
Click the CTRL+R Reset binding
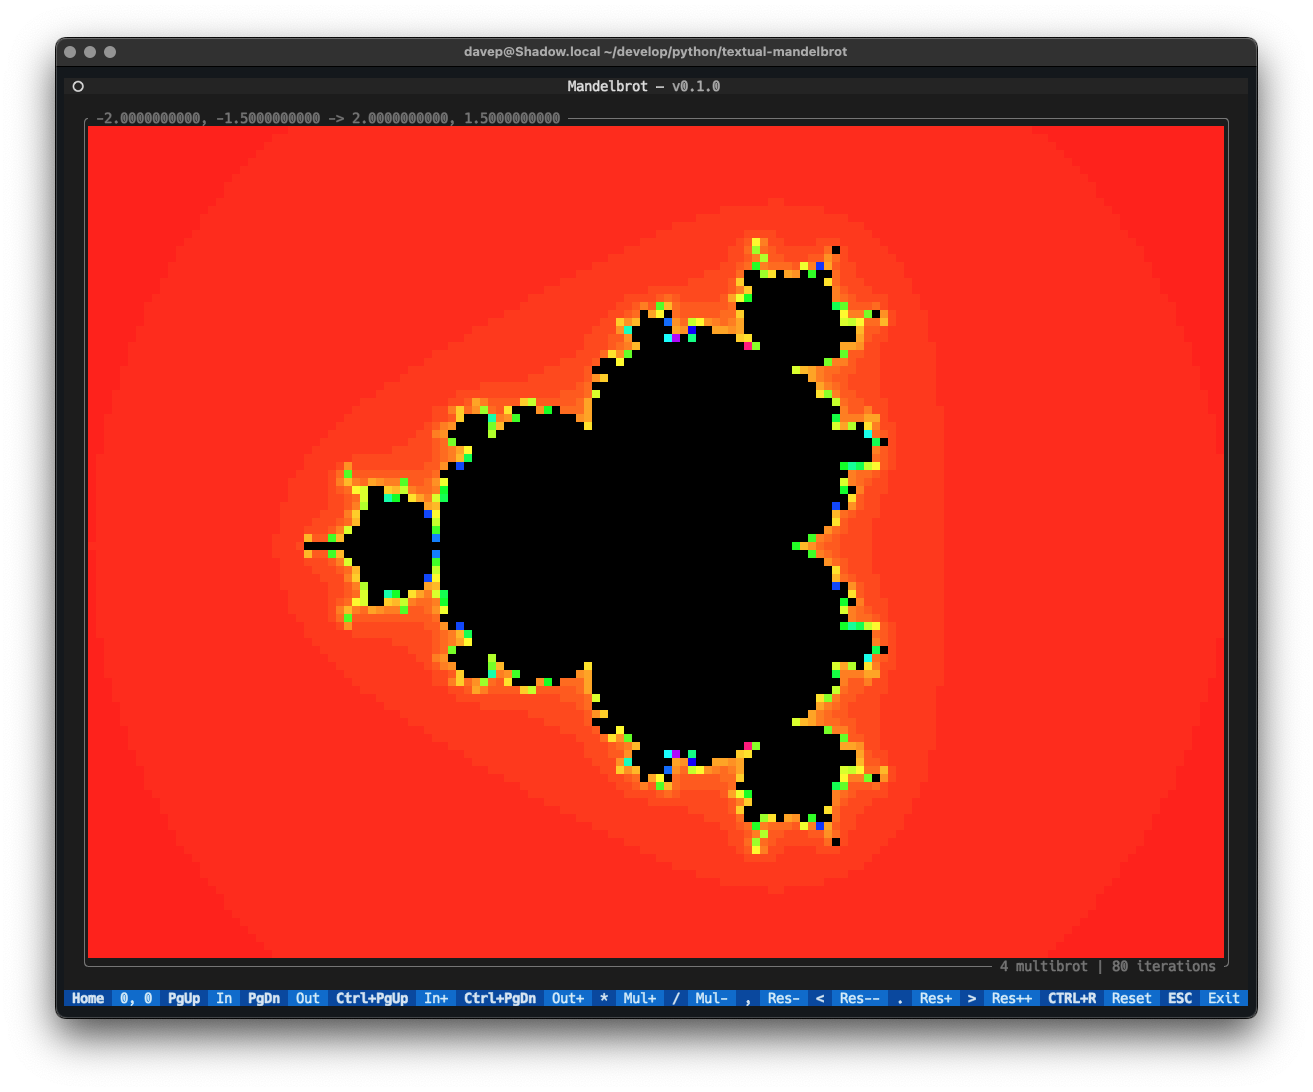click(x=1100, y=998)
